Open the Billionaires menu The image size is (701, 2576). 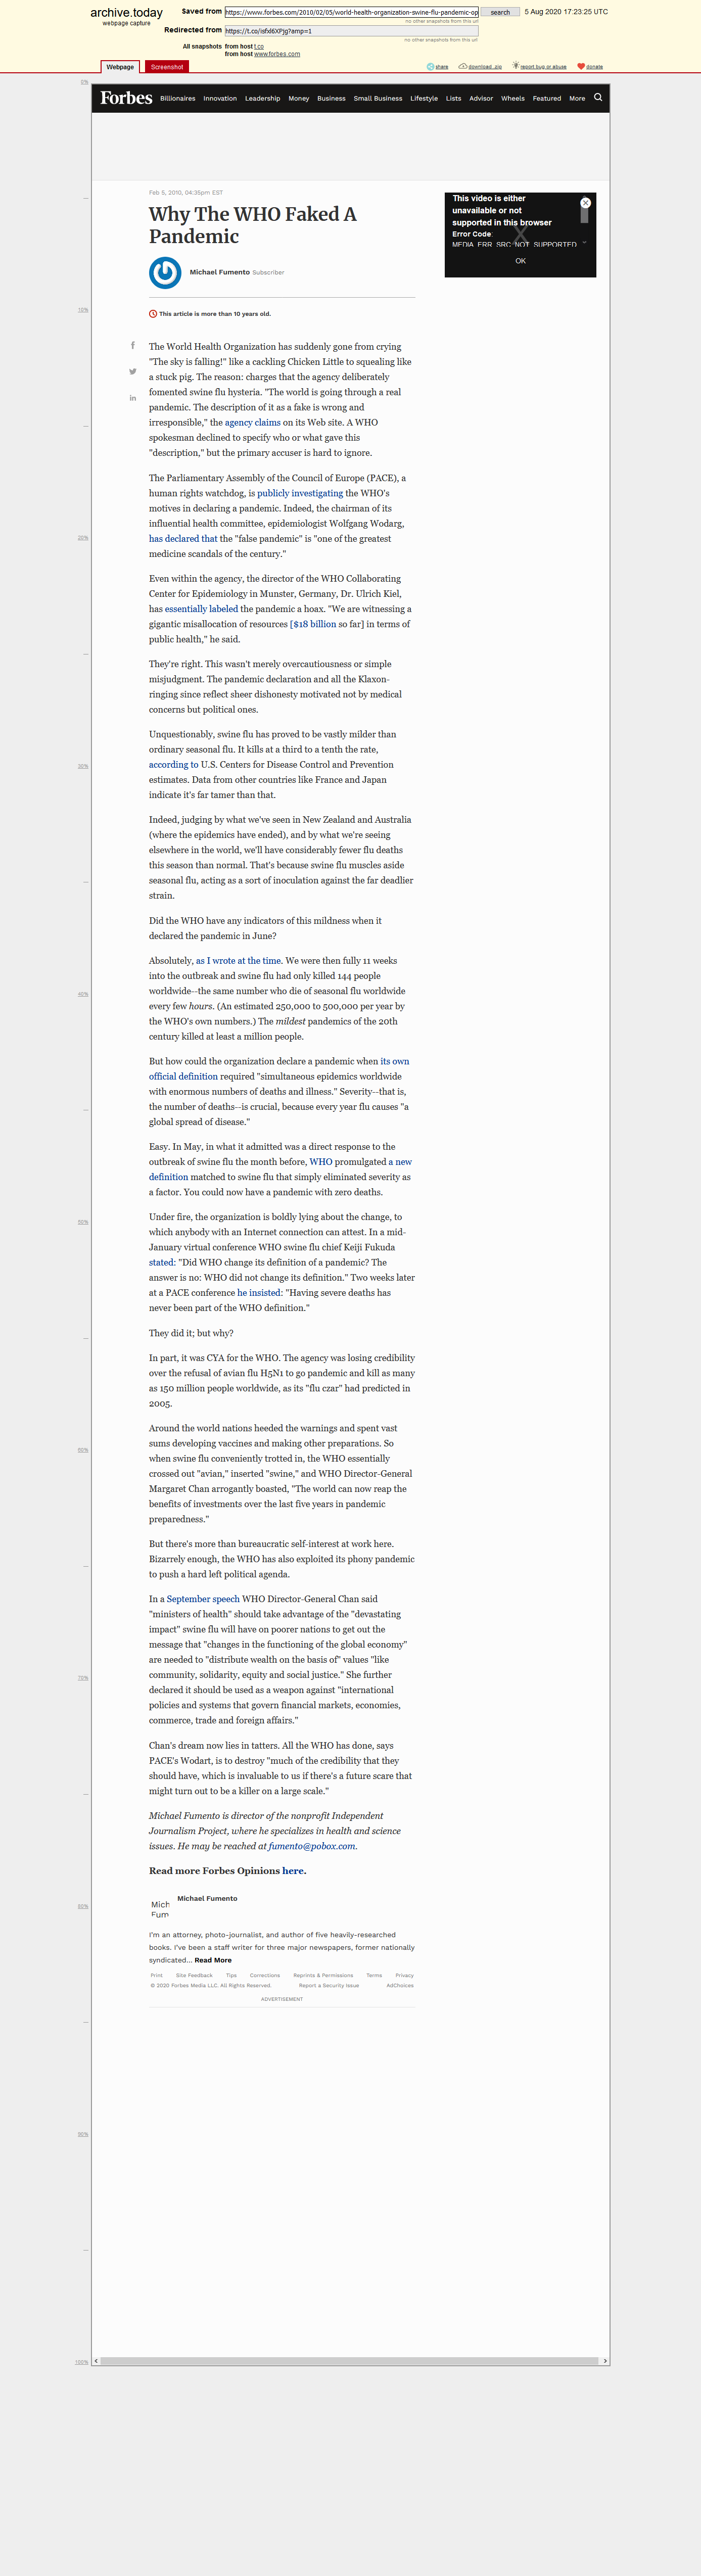[x=178, y=99]
